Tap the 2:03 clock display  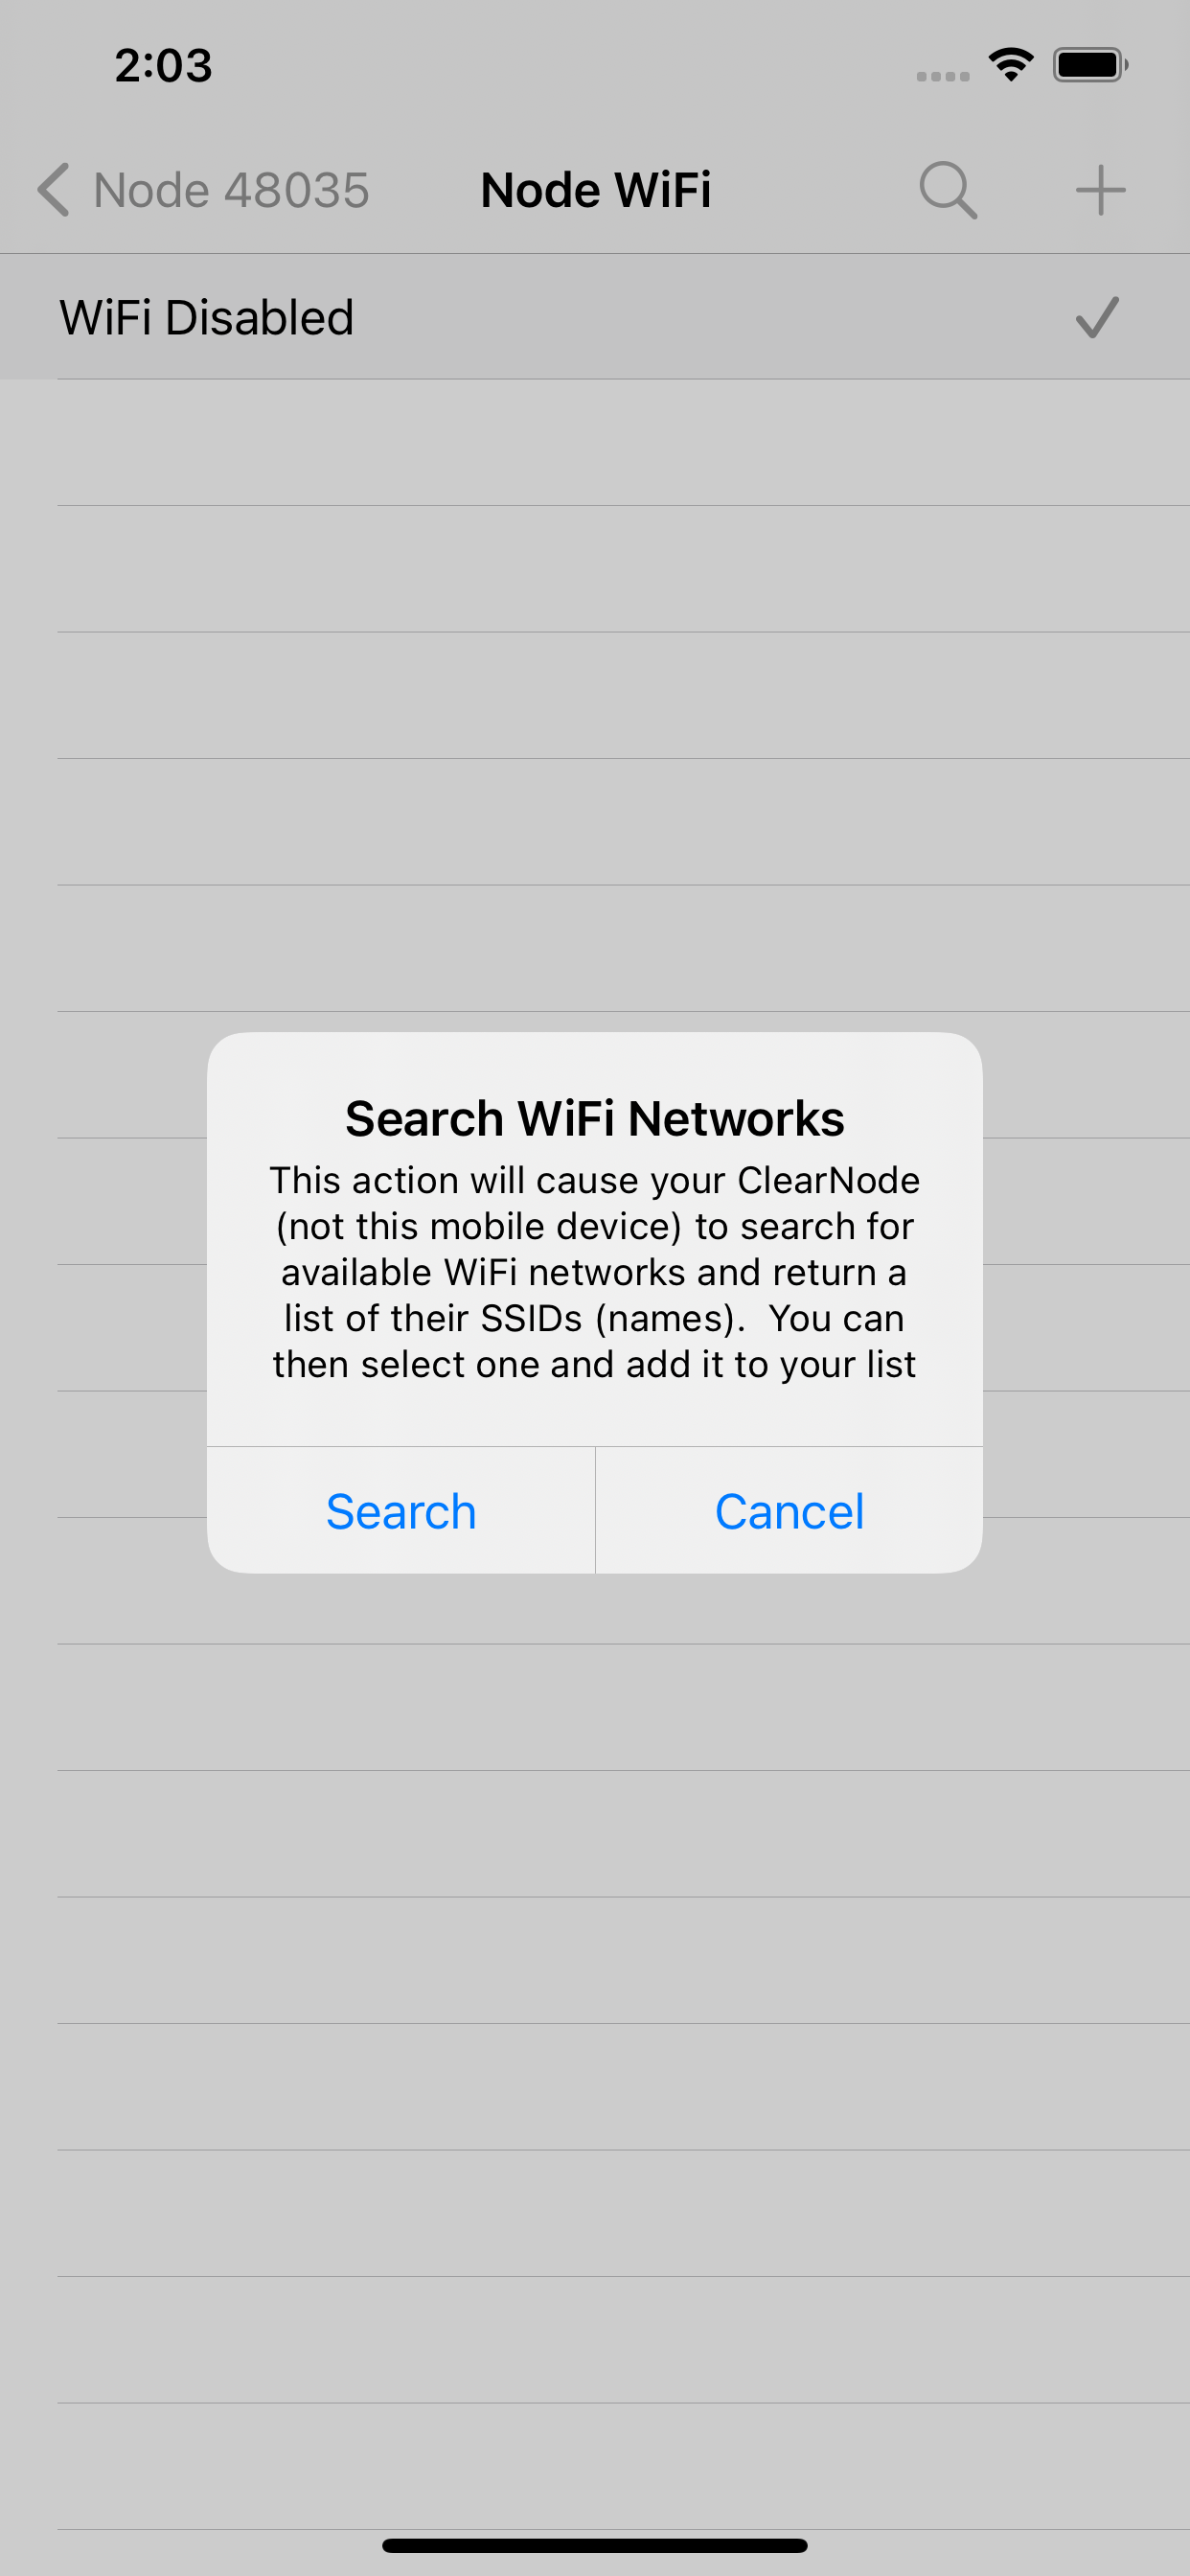point(163,66)
